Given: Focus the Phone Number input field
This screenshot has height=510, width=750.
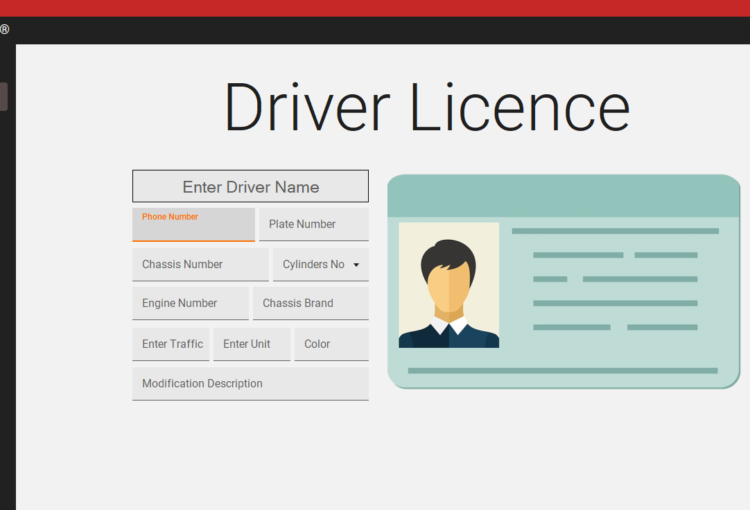Looking at the screenshot, I should point(193,224).
